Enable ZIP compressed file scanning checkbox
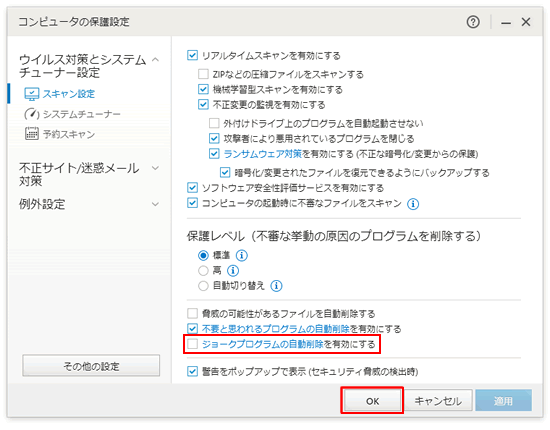550x430 pixels. tap(203, 74)
